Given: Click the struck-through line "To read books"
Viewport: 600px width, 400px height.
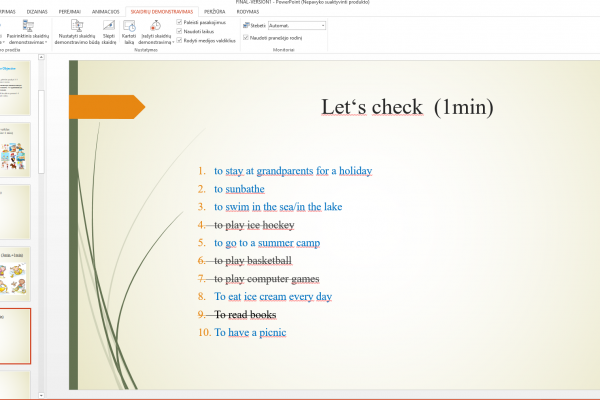Looking at the screenshot, I should click(245, 314).
